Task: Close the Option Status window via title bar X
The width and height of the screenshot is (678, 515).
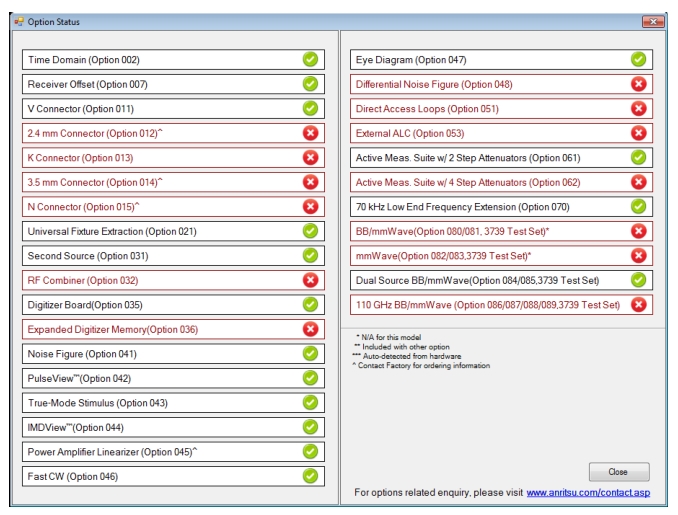Action: click(653, 21)
